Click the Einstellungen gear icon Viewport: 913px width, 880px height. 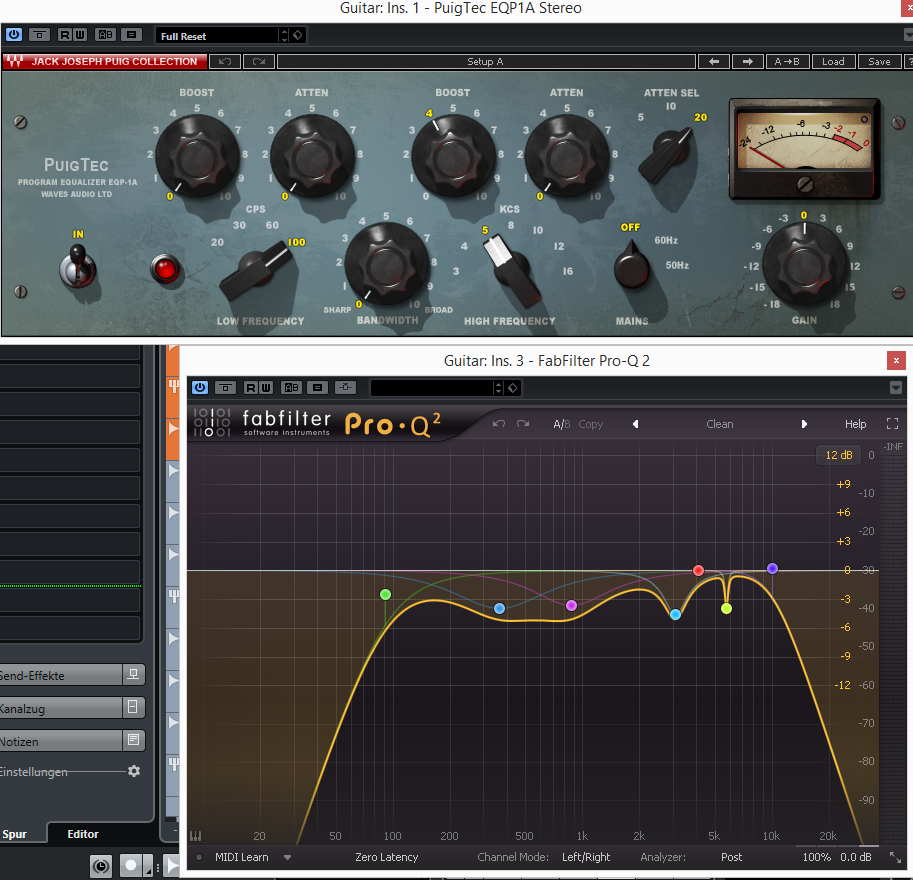click(x=133, y=772)
